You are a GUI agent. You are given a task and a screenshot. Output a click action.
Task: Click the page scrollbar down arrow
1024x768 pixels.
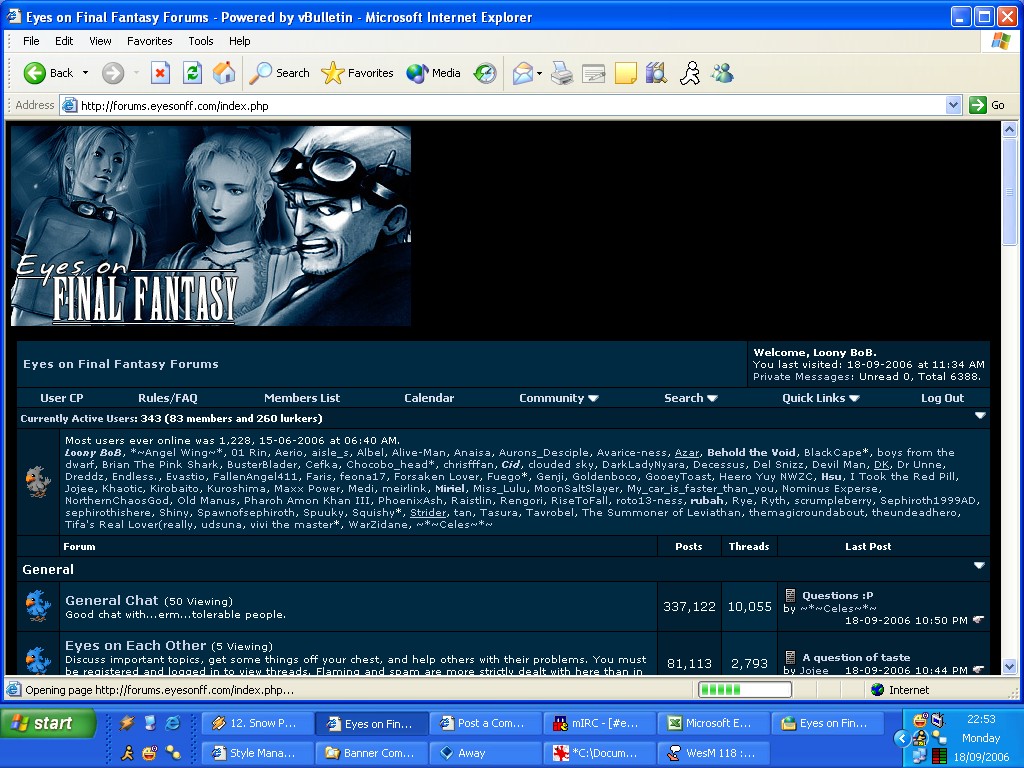1010,666
